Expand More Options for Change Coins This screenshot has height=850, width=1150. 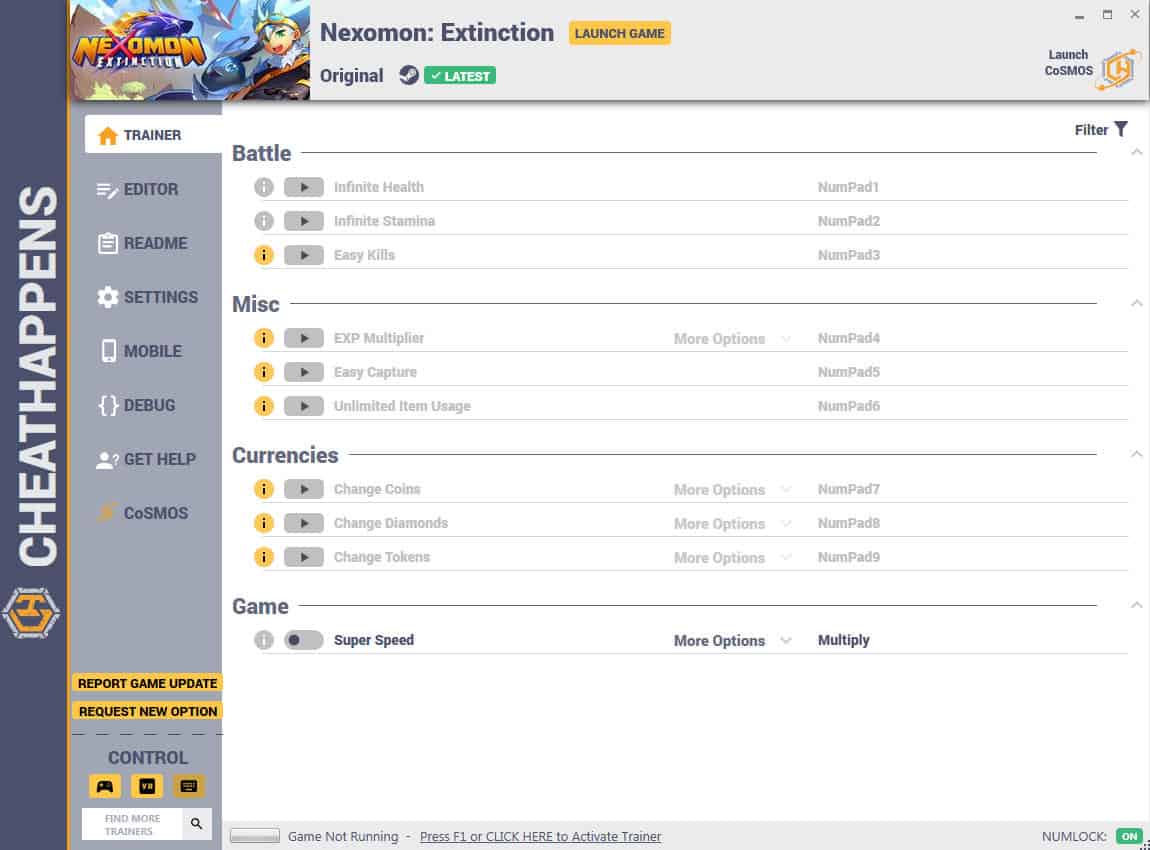pyautogui.click(x=732, y=490)
